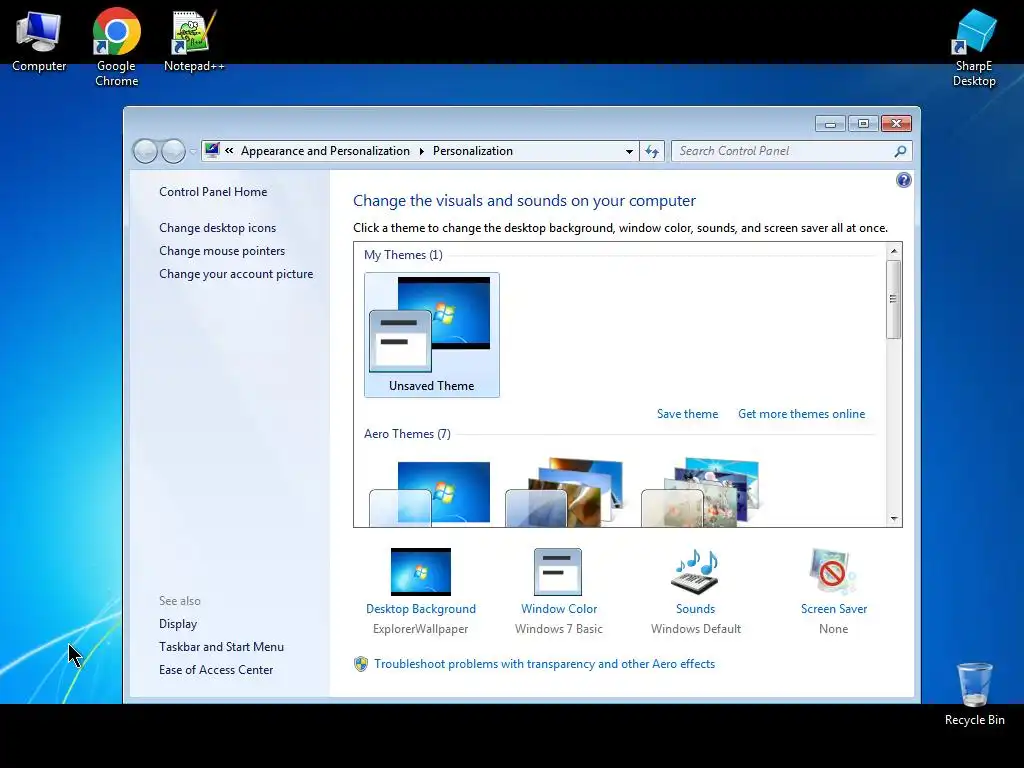
Task: Click the Forward navigation arrow
Action: (173, 152)
